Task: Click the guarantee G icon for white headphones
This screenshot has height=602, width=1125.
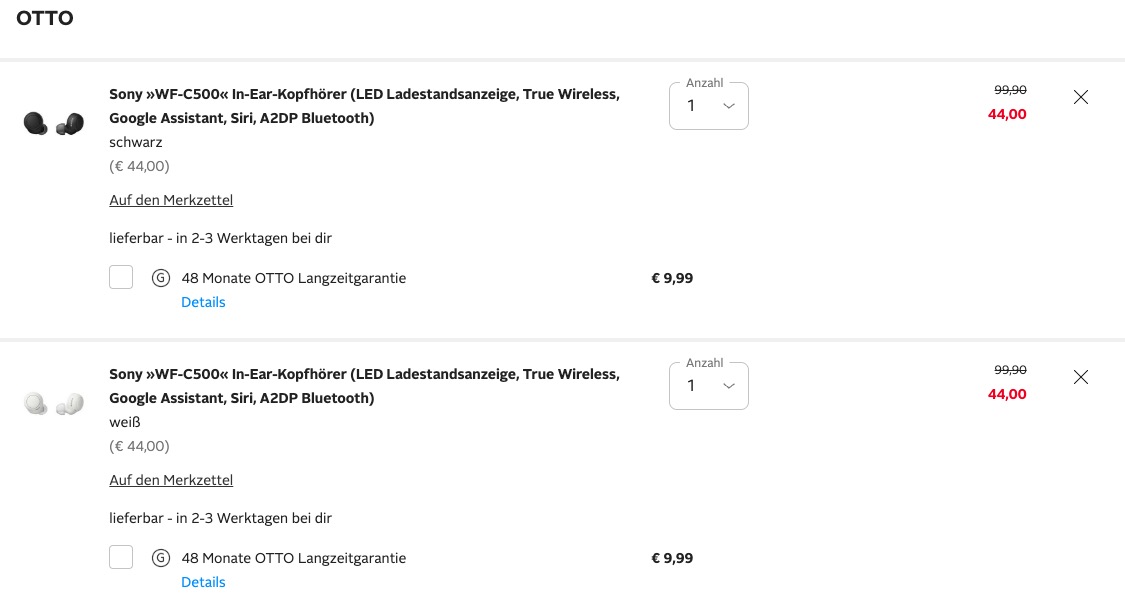Action: (160, 558)
